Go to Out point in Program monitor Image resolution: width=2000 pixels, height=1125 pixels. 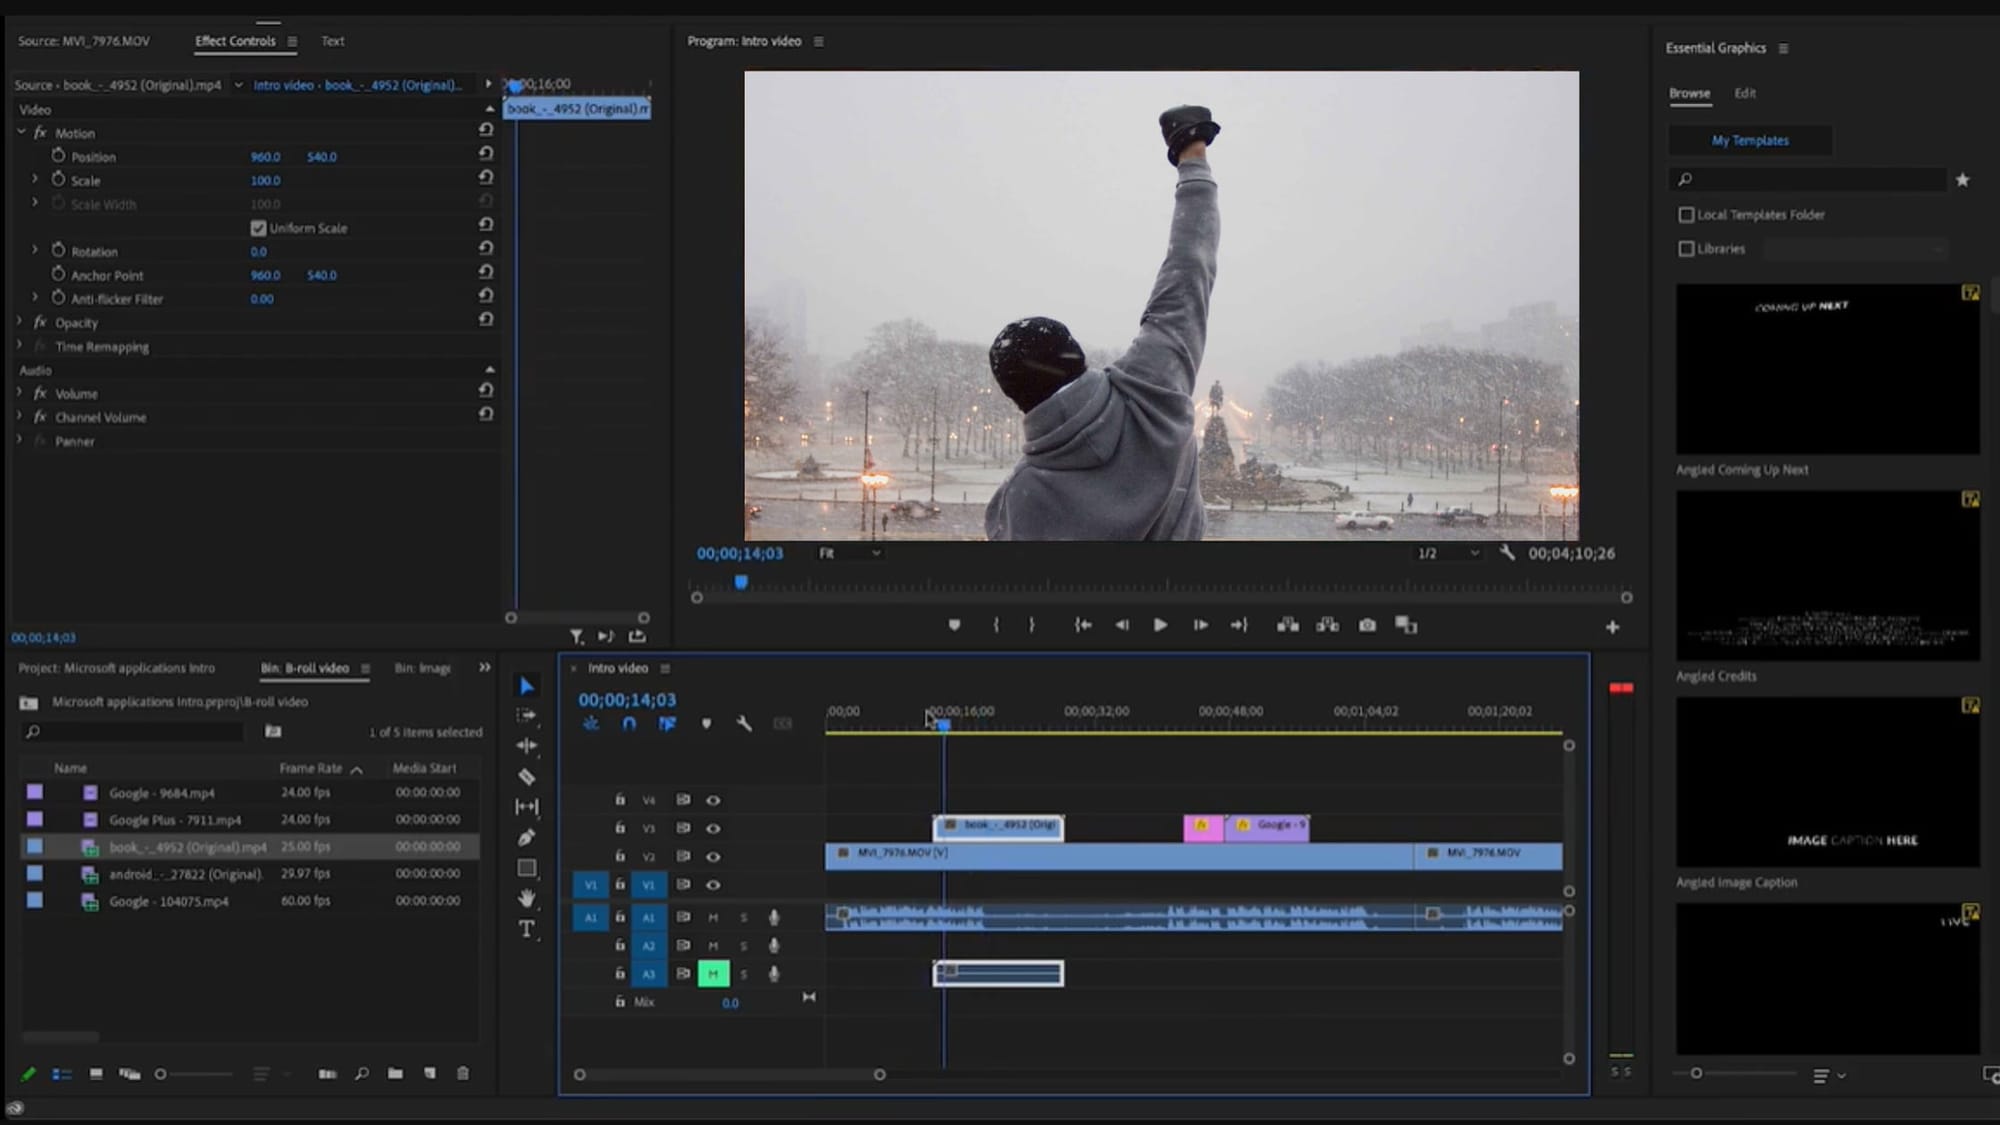point(1239,625)
